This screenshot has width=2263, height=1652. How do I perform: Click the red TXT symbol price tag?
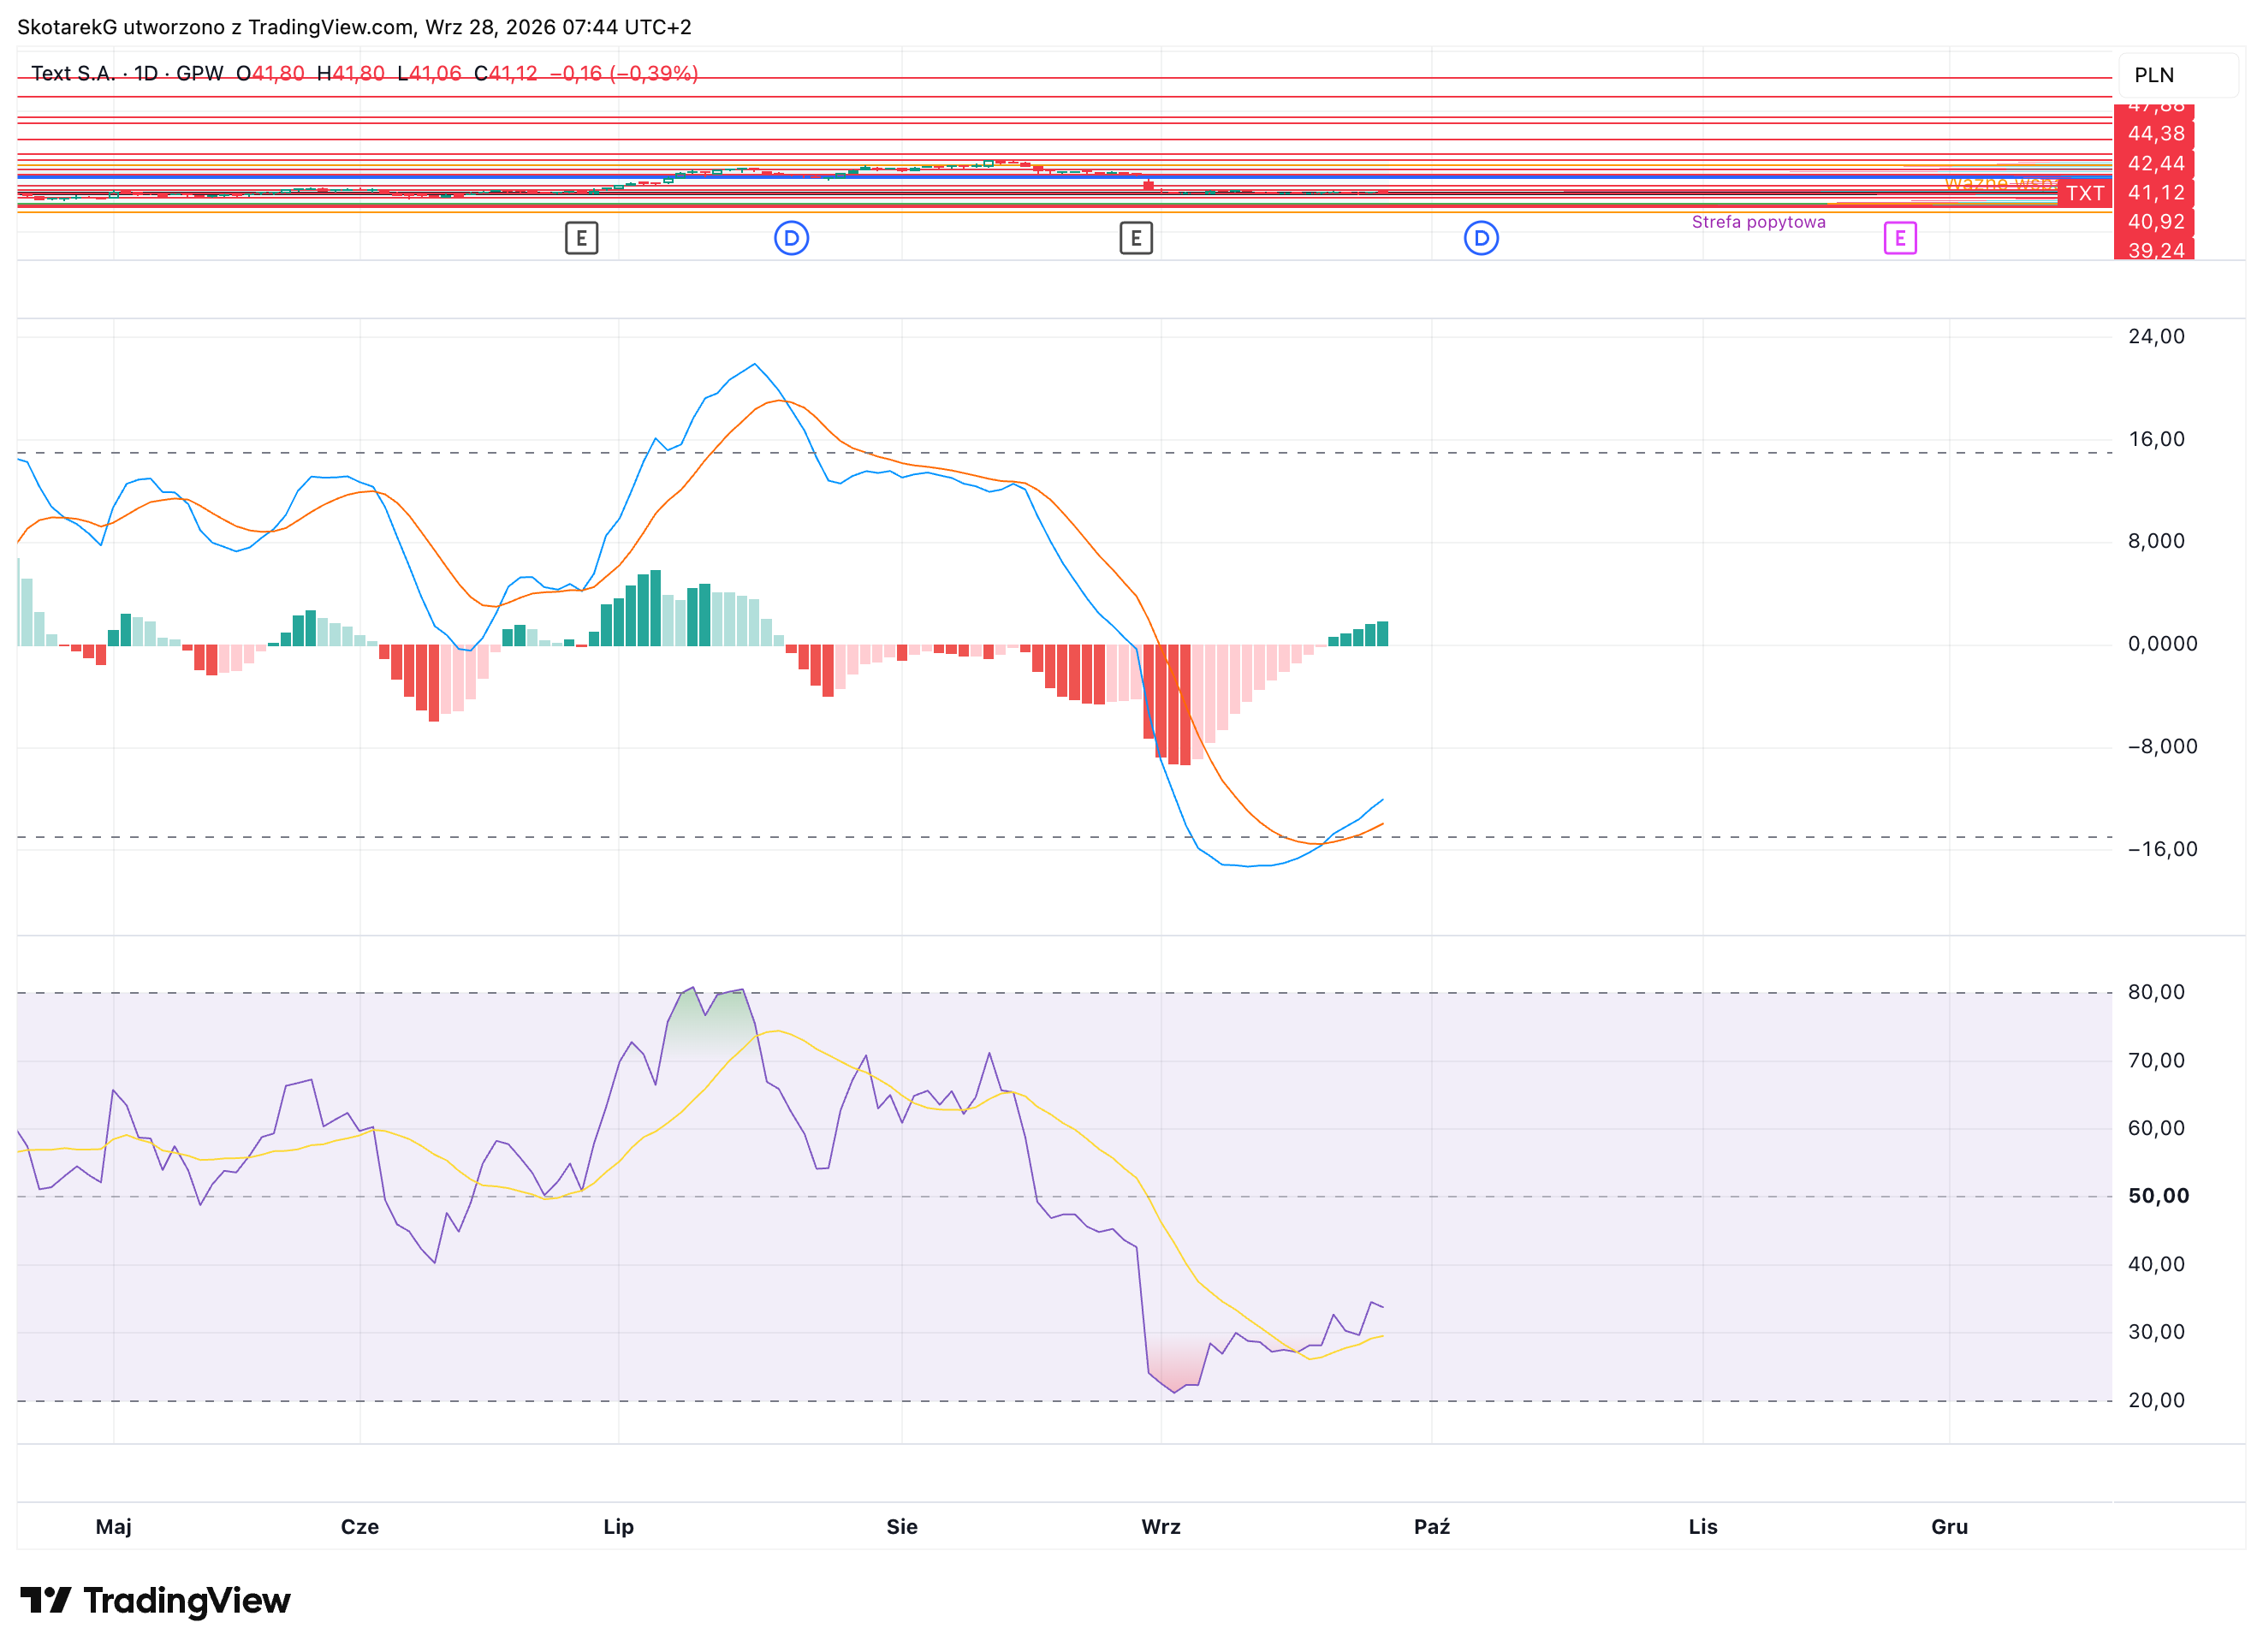tap(2085, 193)
